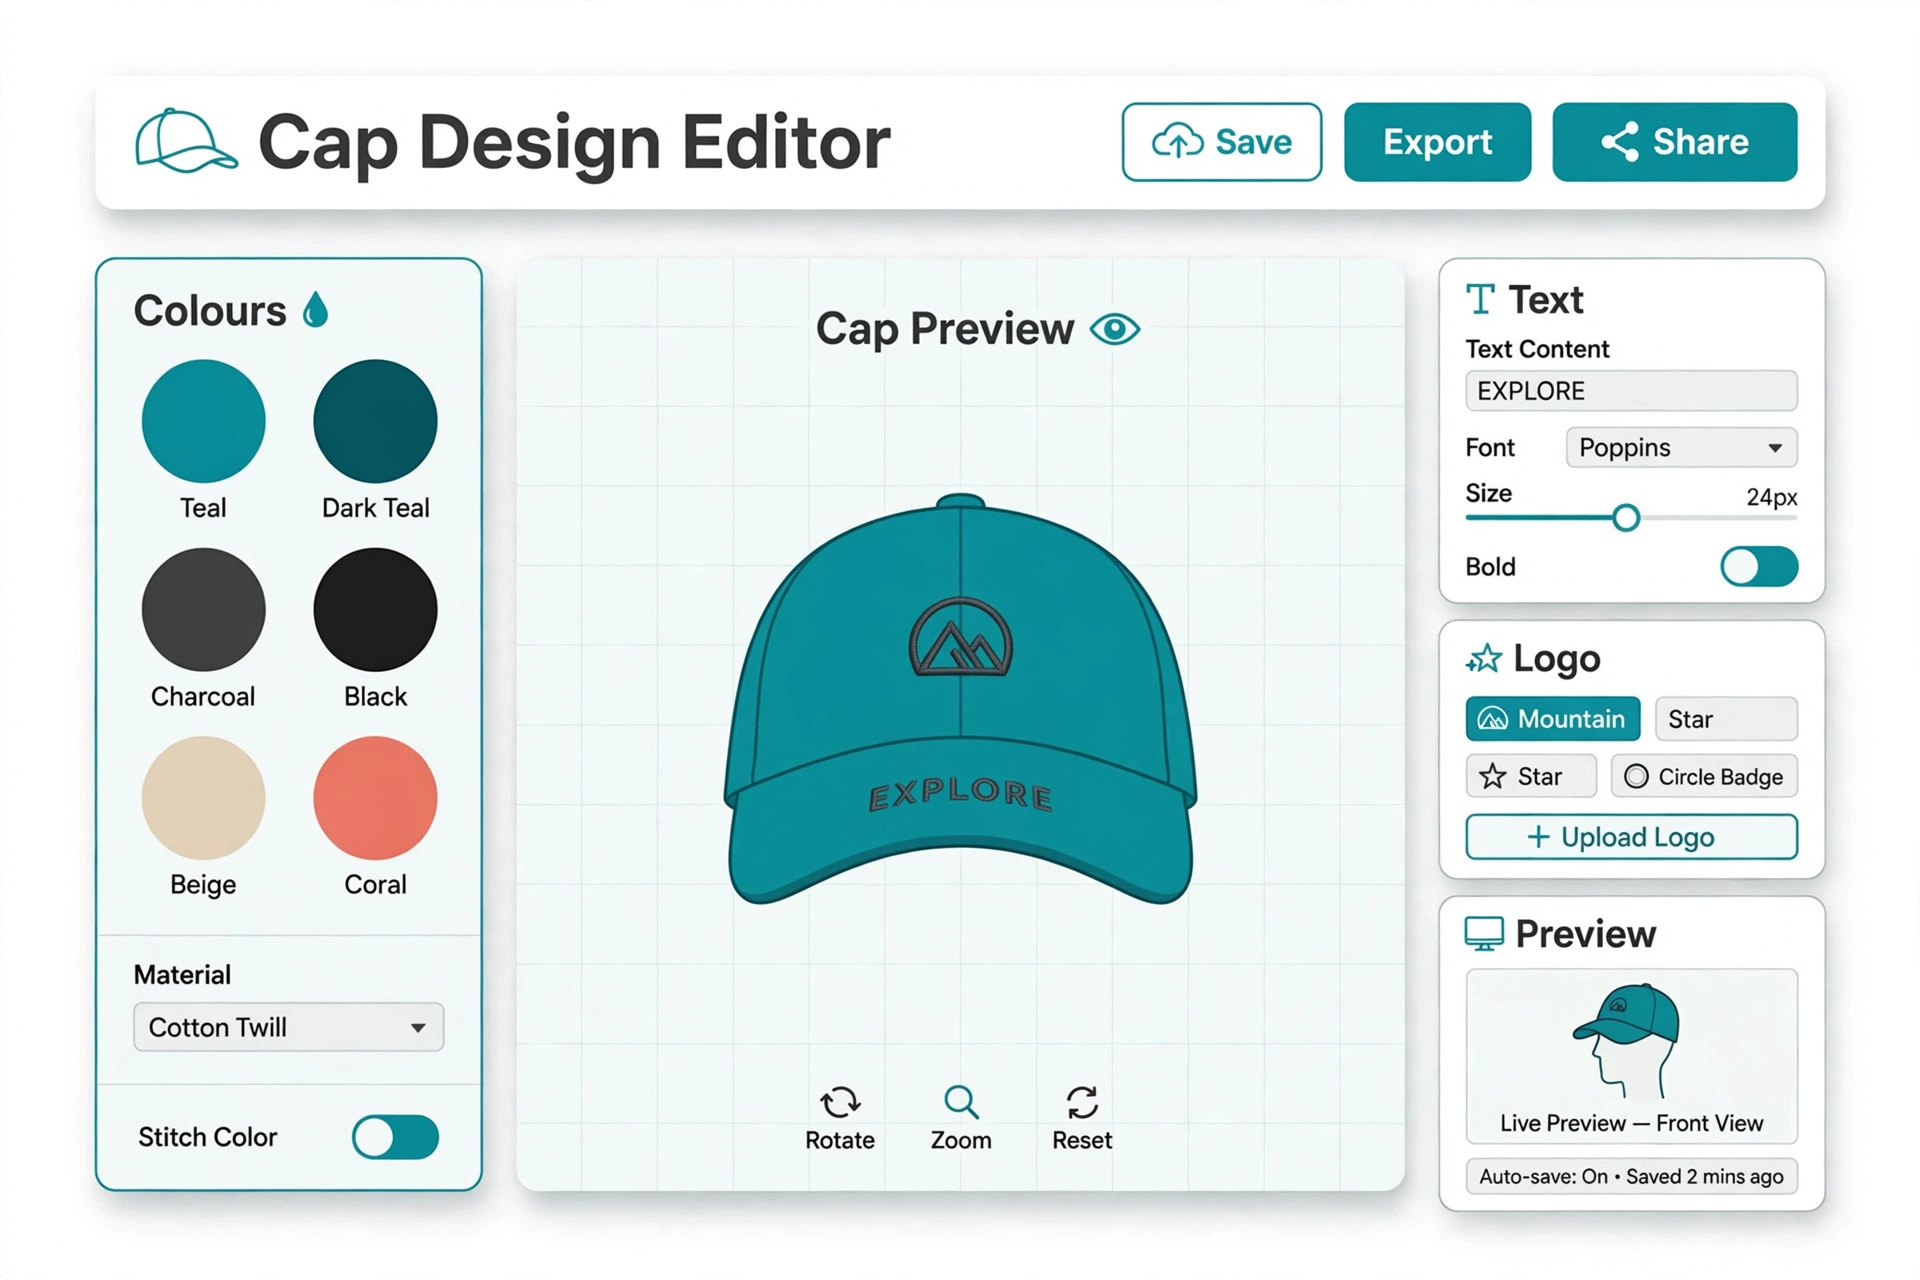The image size is (1920, 1280).
Task: Click the share nodes icon in Share
Action: pos(1620,142)
